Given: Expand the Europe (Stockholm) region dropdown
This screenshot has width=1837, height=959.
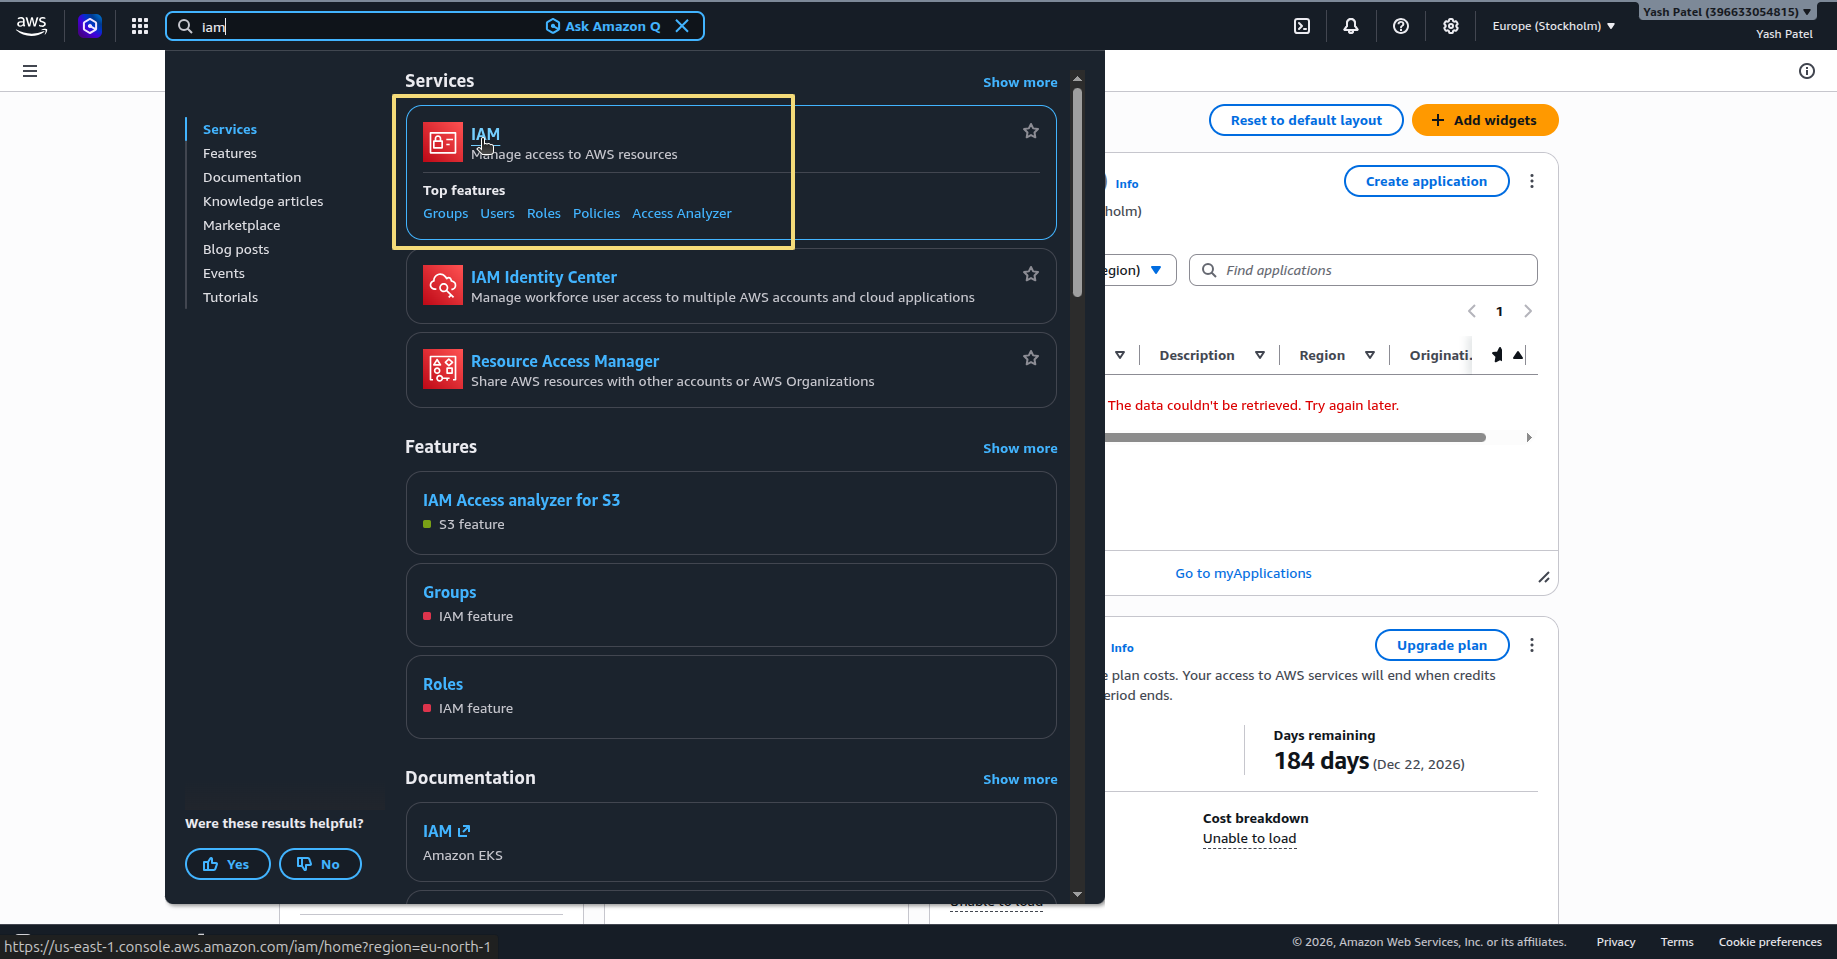Looking at the screenshot, I should pos(1553,26).
